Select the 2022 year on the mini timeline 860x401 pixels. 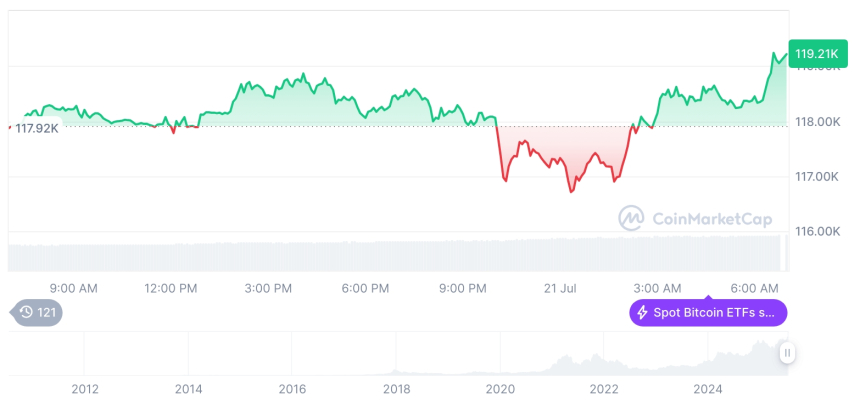603,389
